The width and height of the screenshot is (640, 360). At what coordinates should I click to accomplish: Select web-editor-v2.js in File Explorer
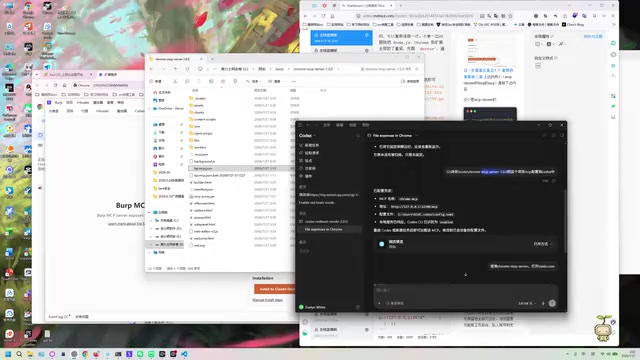point(206,231)
